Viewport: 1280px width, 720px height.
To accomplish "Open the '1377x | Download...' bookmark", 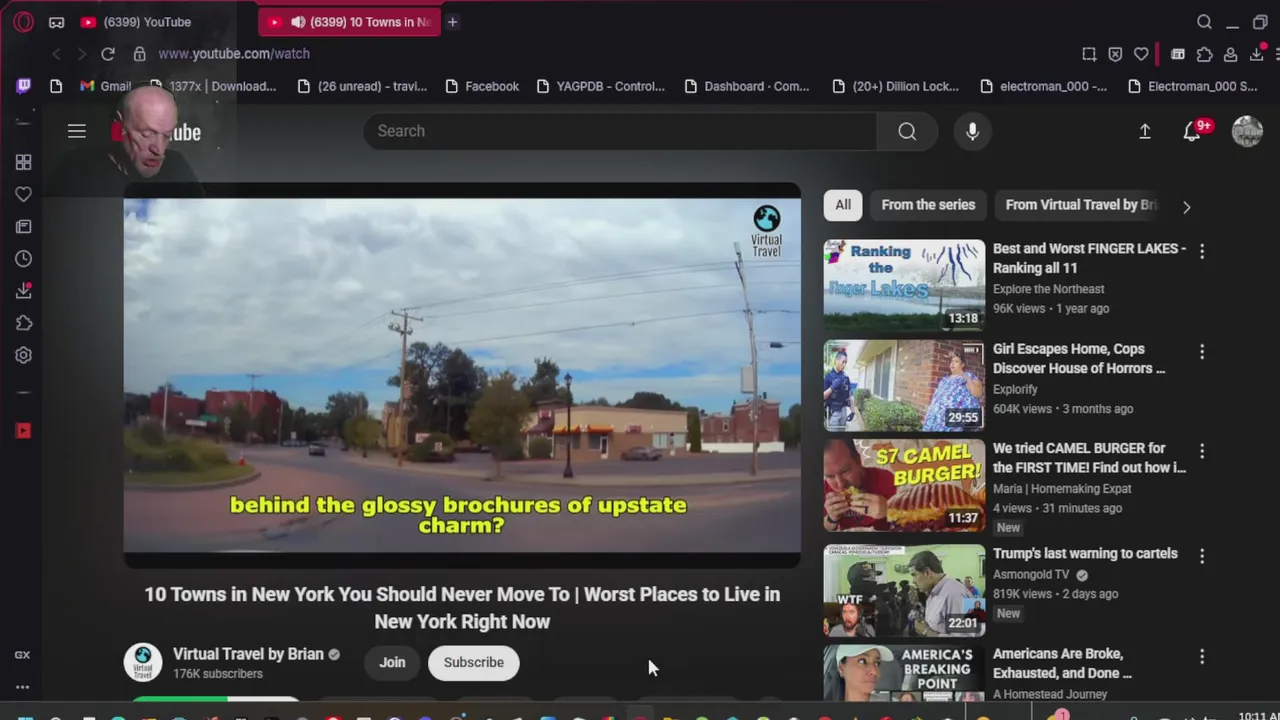I will tap(213, 86).
